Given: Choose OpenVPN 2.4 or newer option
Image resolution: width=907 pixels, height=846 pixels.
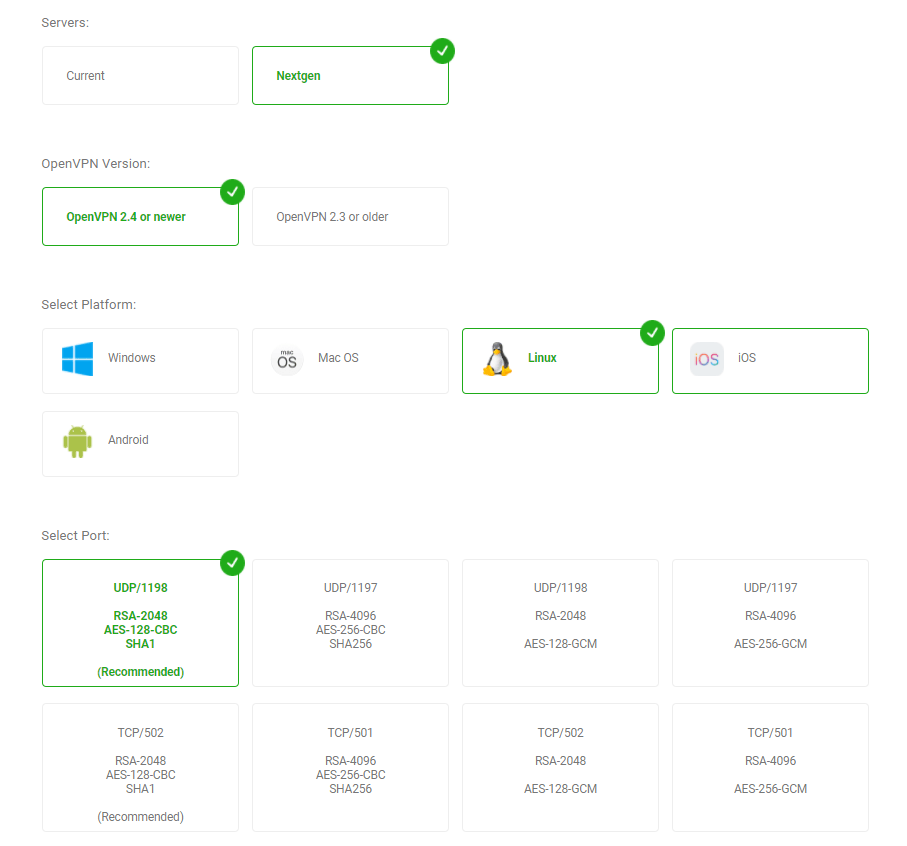Looking at the screenshot, I should 141,217.
